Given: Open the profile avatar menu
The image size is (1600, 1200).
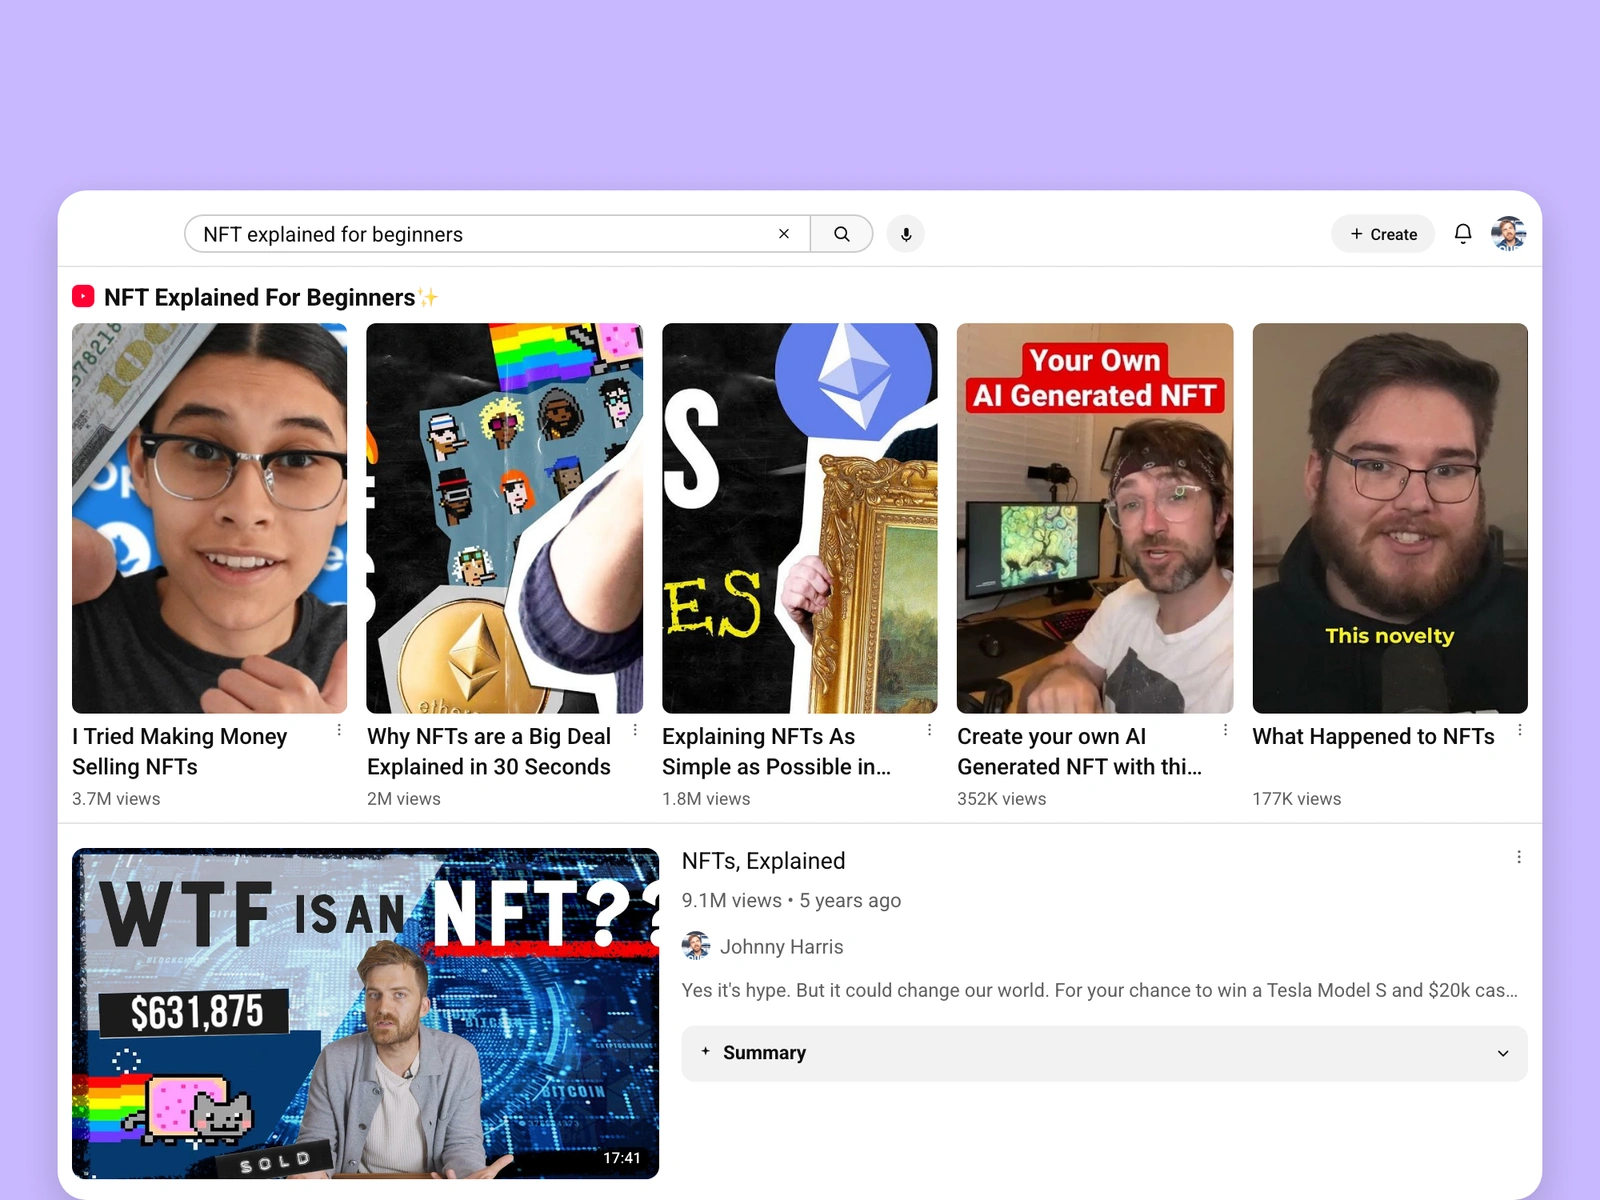Looking at the screenshot, I should [1509, 234].
